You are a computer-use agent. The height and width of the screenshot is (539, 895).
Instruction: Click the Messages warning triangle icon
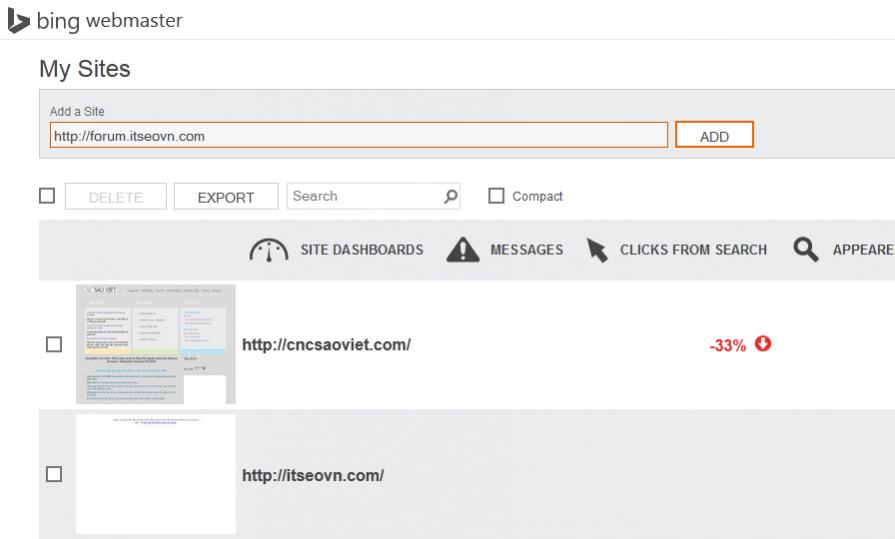tap(461, 250)
